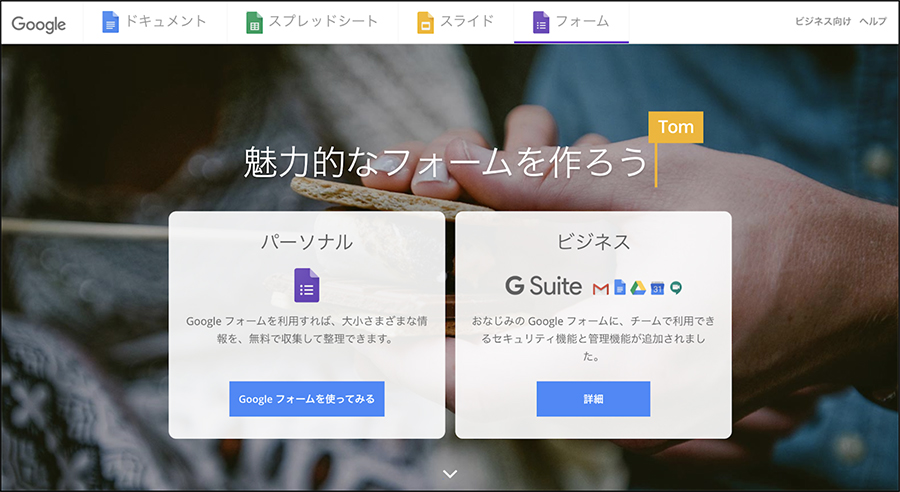
Task: Click the purple Forms icon in navigation
Action: pos(541,22)
